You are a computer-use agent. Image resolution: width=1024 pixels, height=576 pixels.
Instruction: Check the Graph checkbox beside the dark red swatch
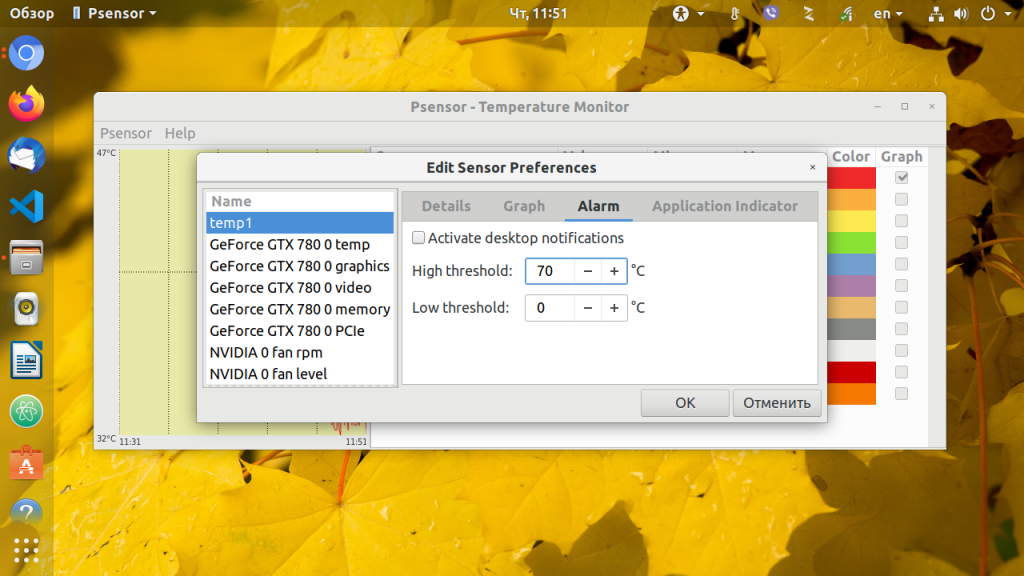901,372
